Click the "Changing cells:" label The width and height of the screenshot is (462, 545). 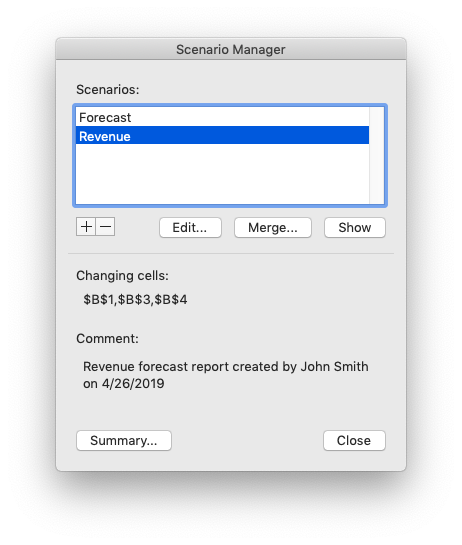pyautogui.click(x=122, y=276)
